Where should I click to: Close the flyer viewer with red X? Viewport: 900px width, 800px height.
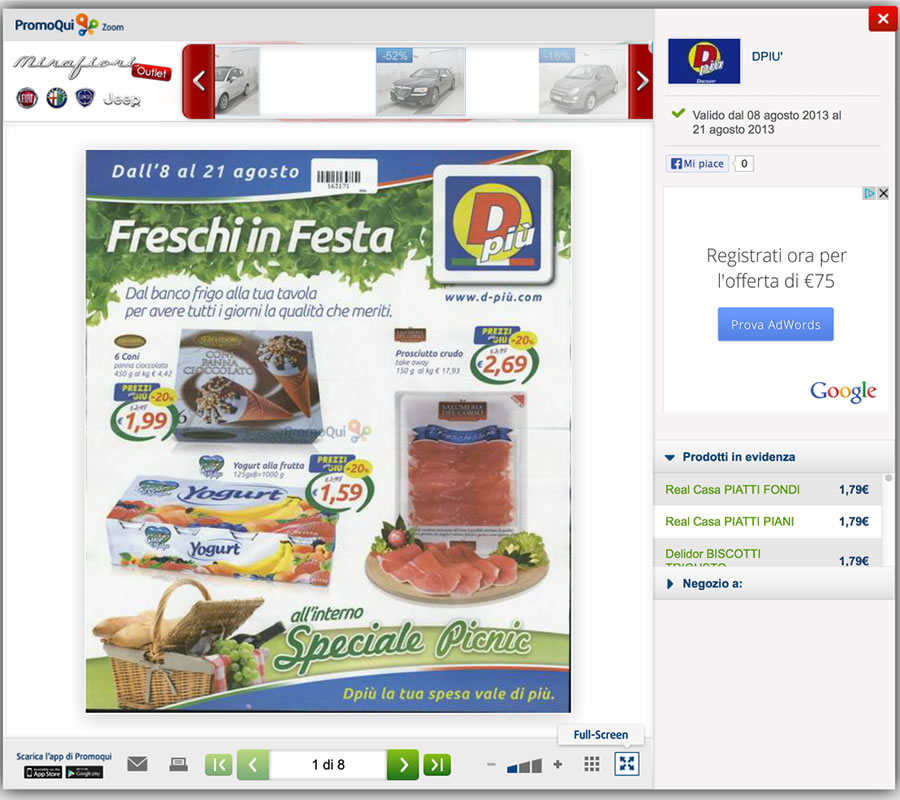[x=883, y=19]
